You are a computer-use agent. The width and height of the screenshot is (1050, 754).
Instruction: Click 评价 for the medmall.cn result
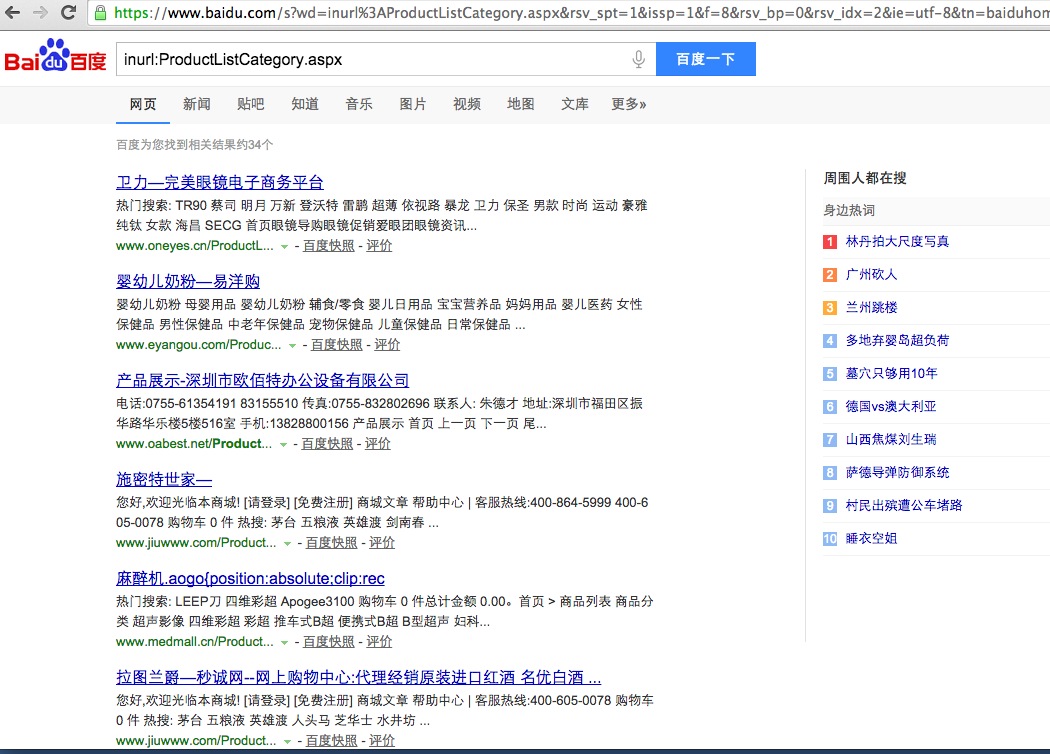379,642
